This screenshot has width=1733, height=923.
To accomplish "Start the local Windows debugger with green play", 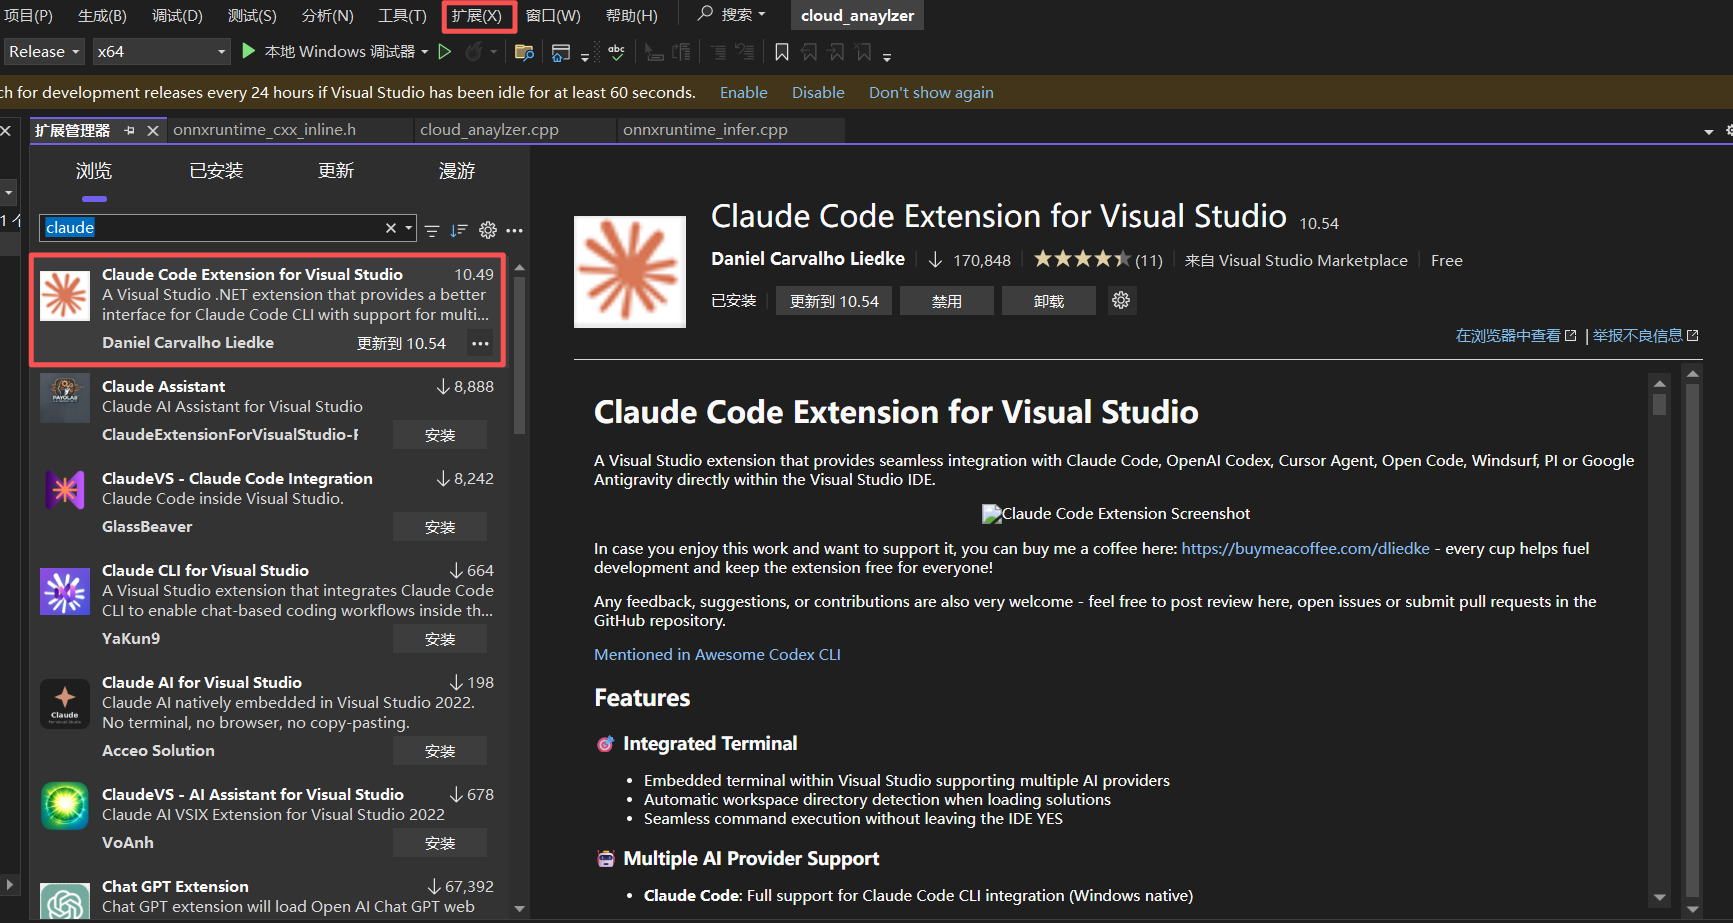I will click(x=249, y=51).
